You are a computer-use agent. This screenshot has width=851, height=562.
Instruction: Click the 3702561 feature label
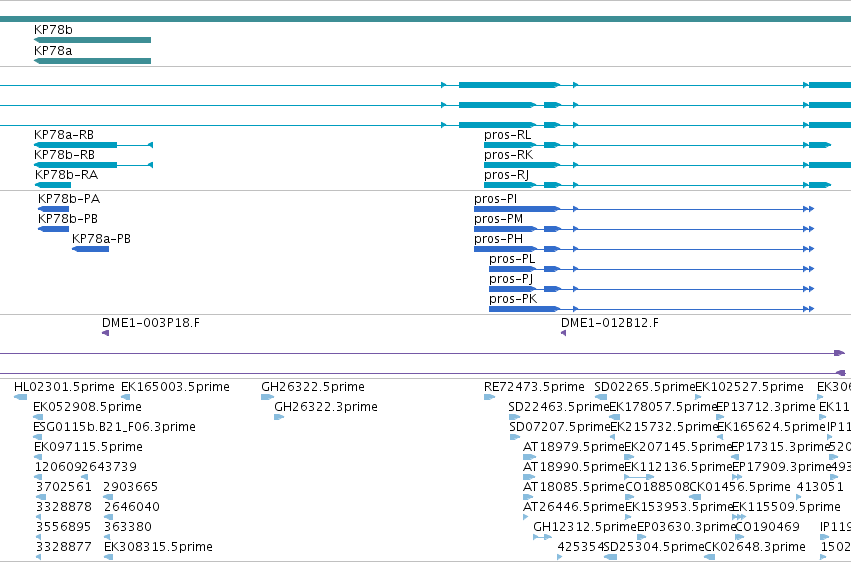coord(63,487)
